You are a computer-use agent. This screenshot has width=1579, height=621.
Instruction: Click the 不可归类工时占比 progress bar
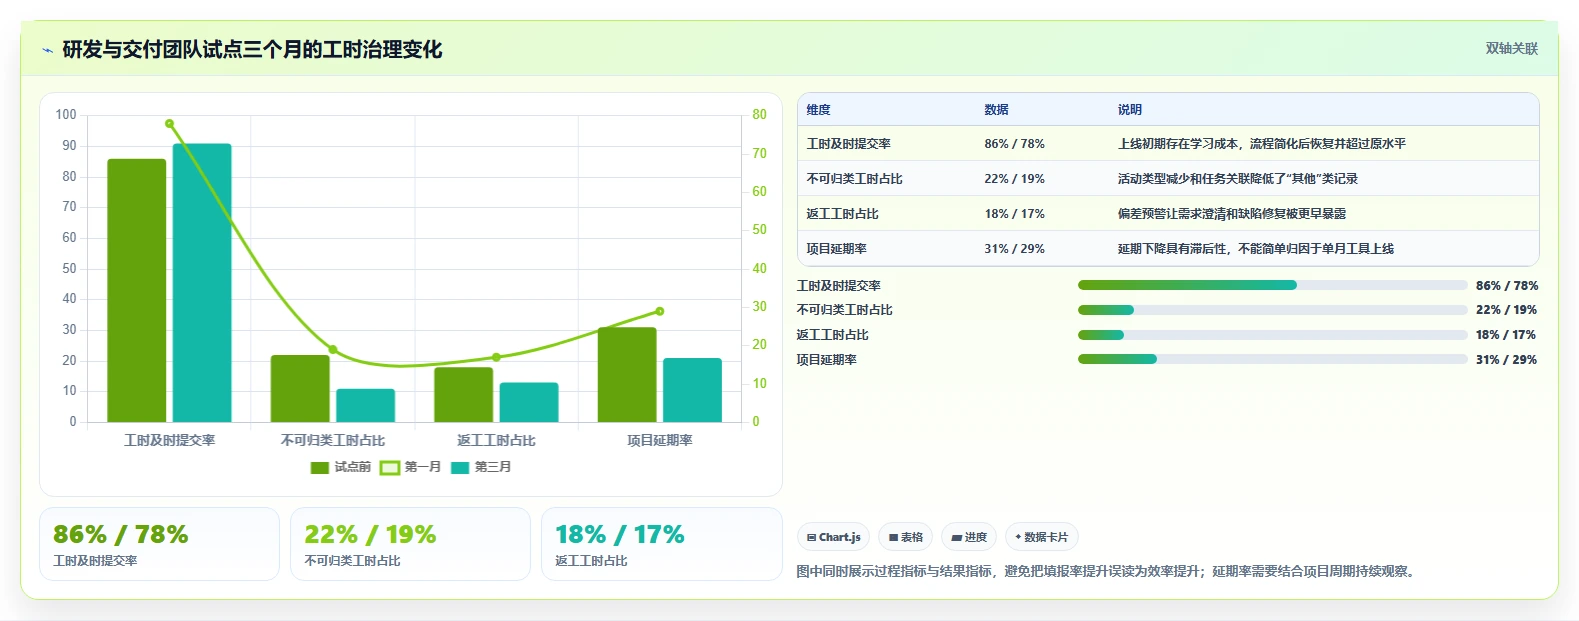click(x=1272, y=310)
